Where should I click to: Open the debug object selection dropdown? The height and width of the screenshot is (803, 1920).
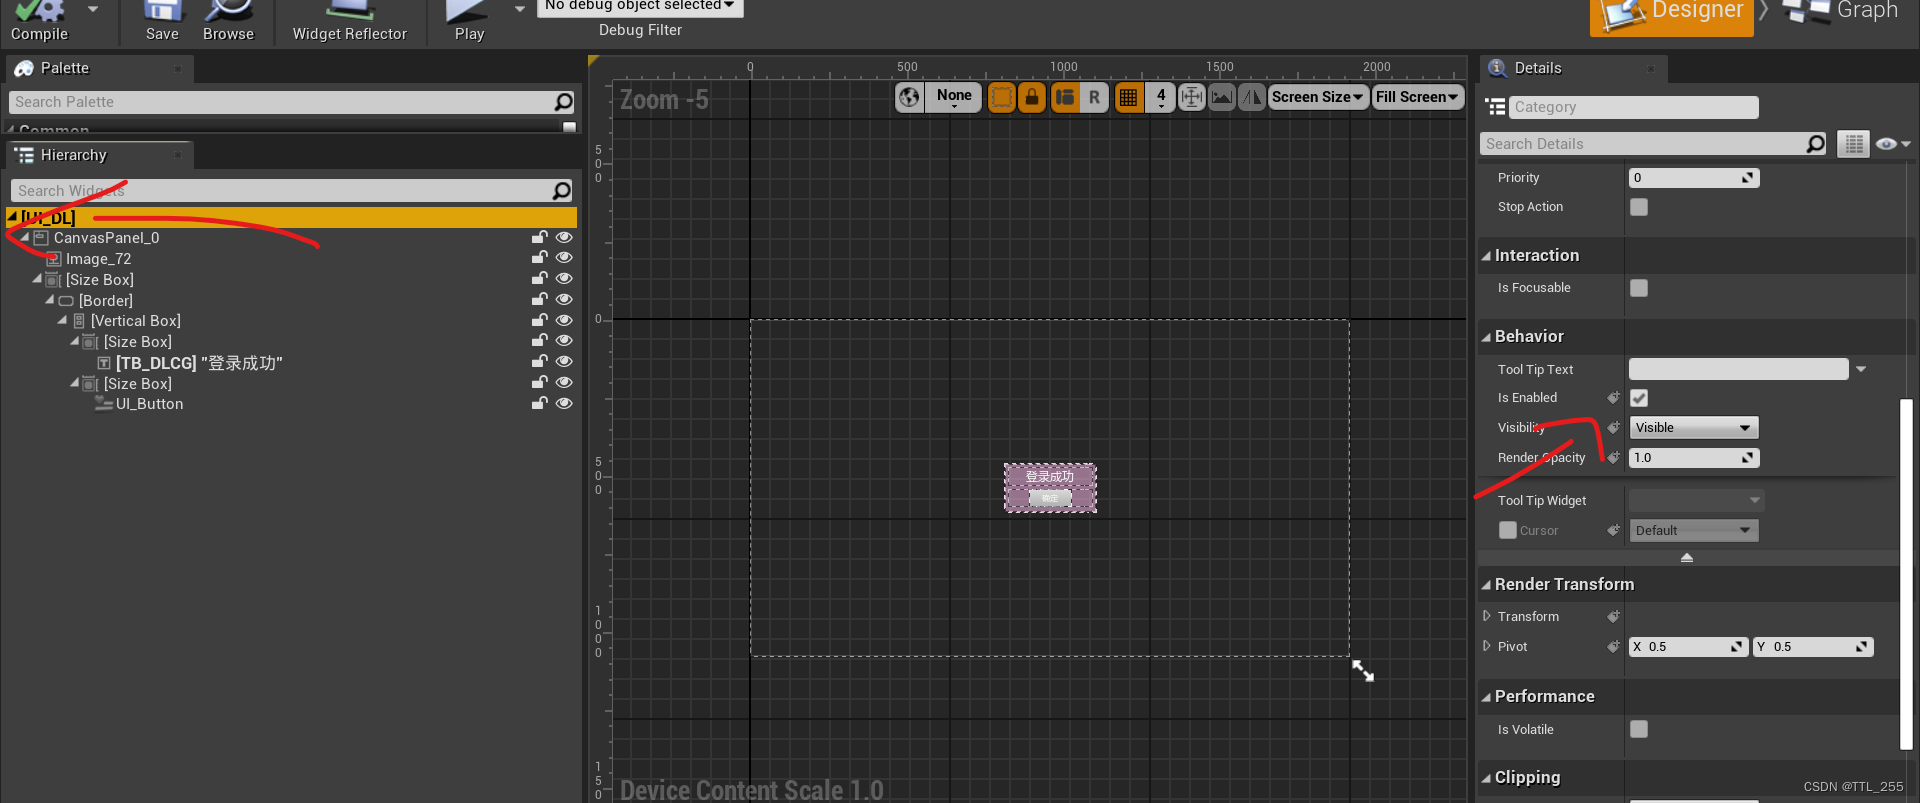pyautogui.click(x=639, y=6)
